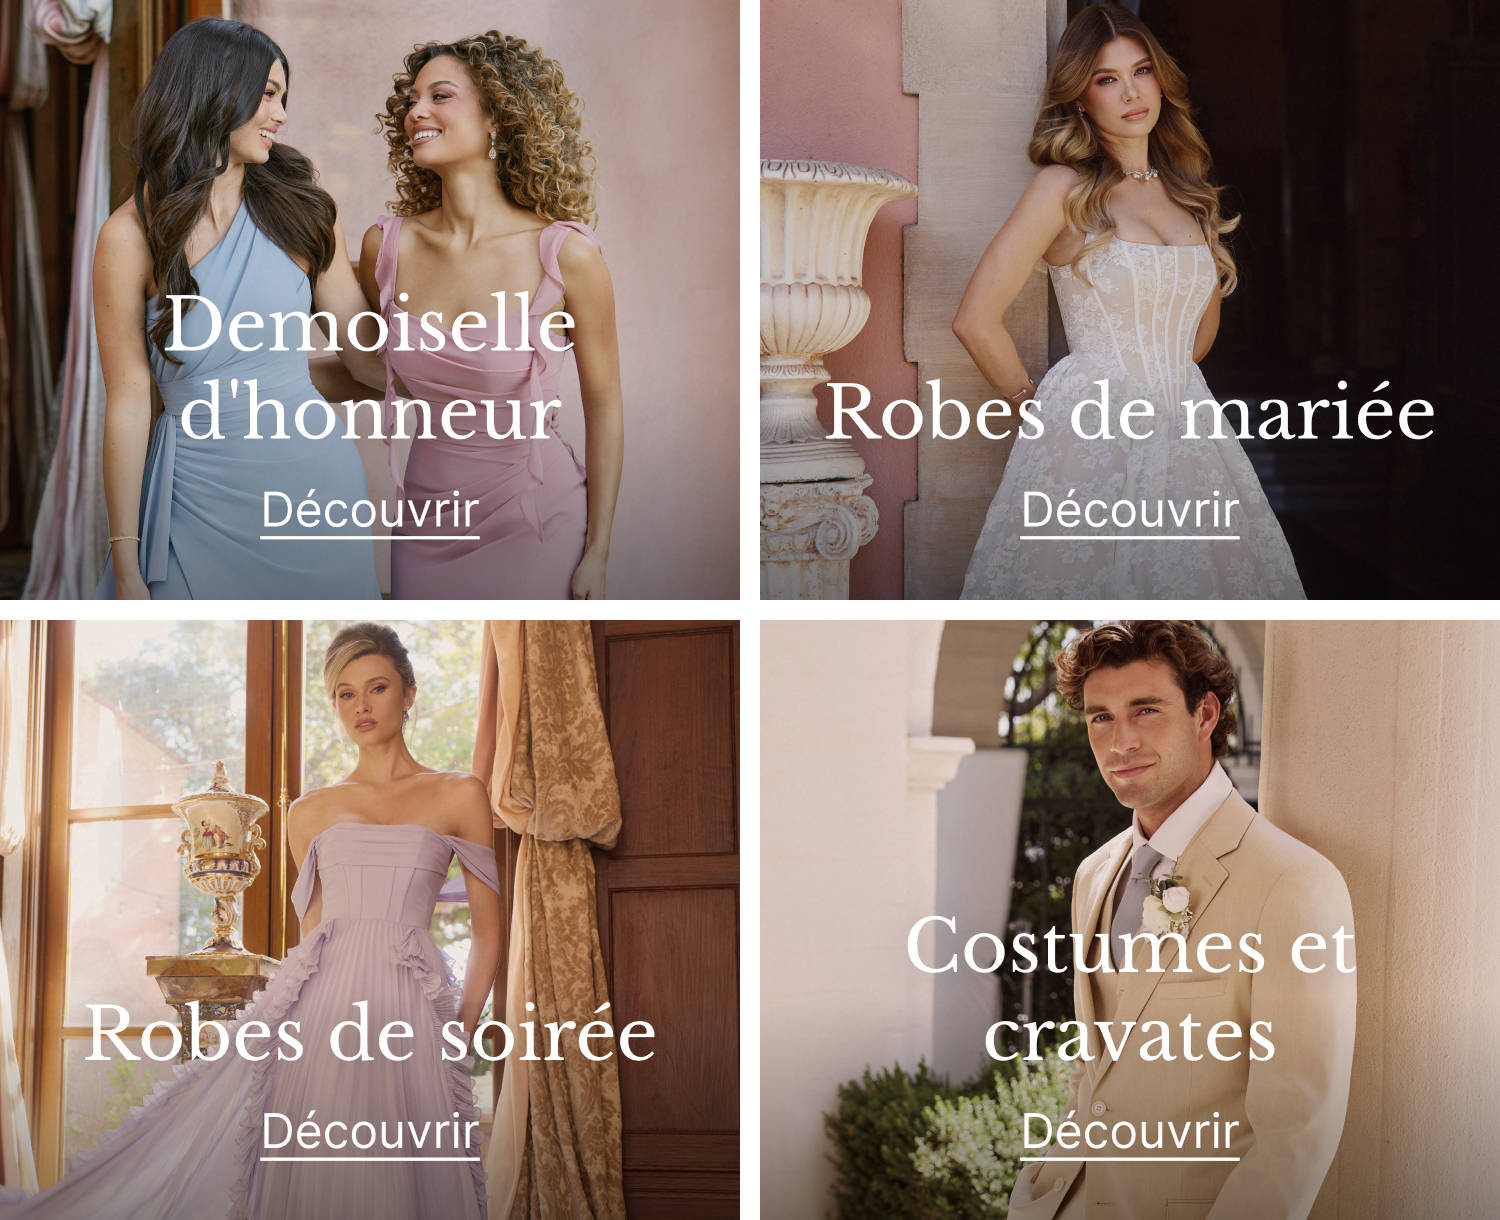
Task: Choose the Costumes et cravates heading
Action: 1130,988
